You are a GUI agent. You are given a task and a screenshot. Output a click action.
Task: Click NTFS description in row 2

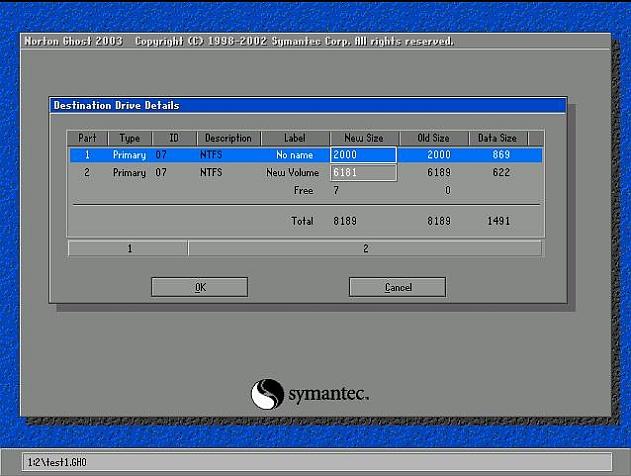click(x=211, y=173)
